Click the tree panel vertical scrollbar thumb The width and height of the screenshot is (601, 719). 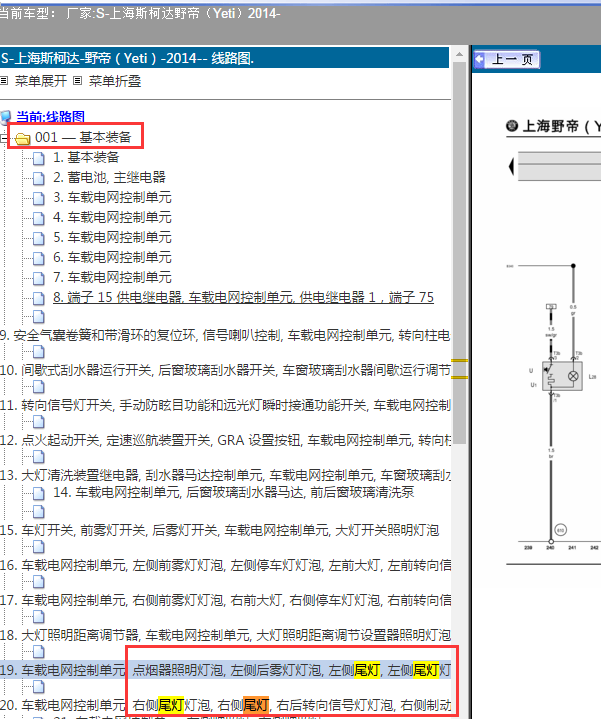(459, 252)
